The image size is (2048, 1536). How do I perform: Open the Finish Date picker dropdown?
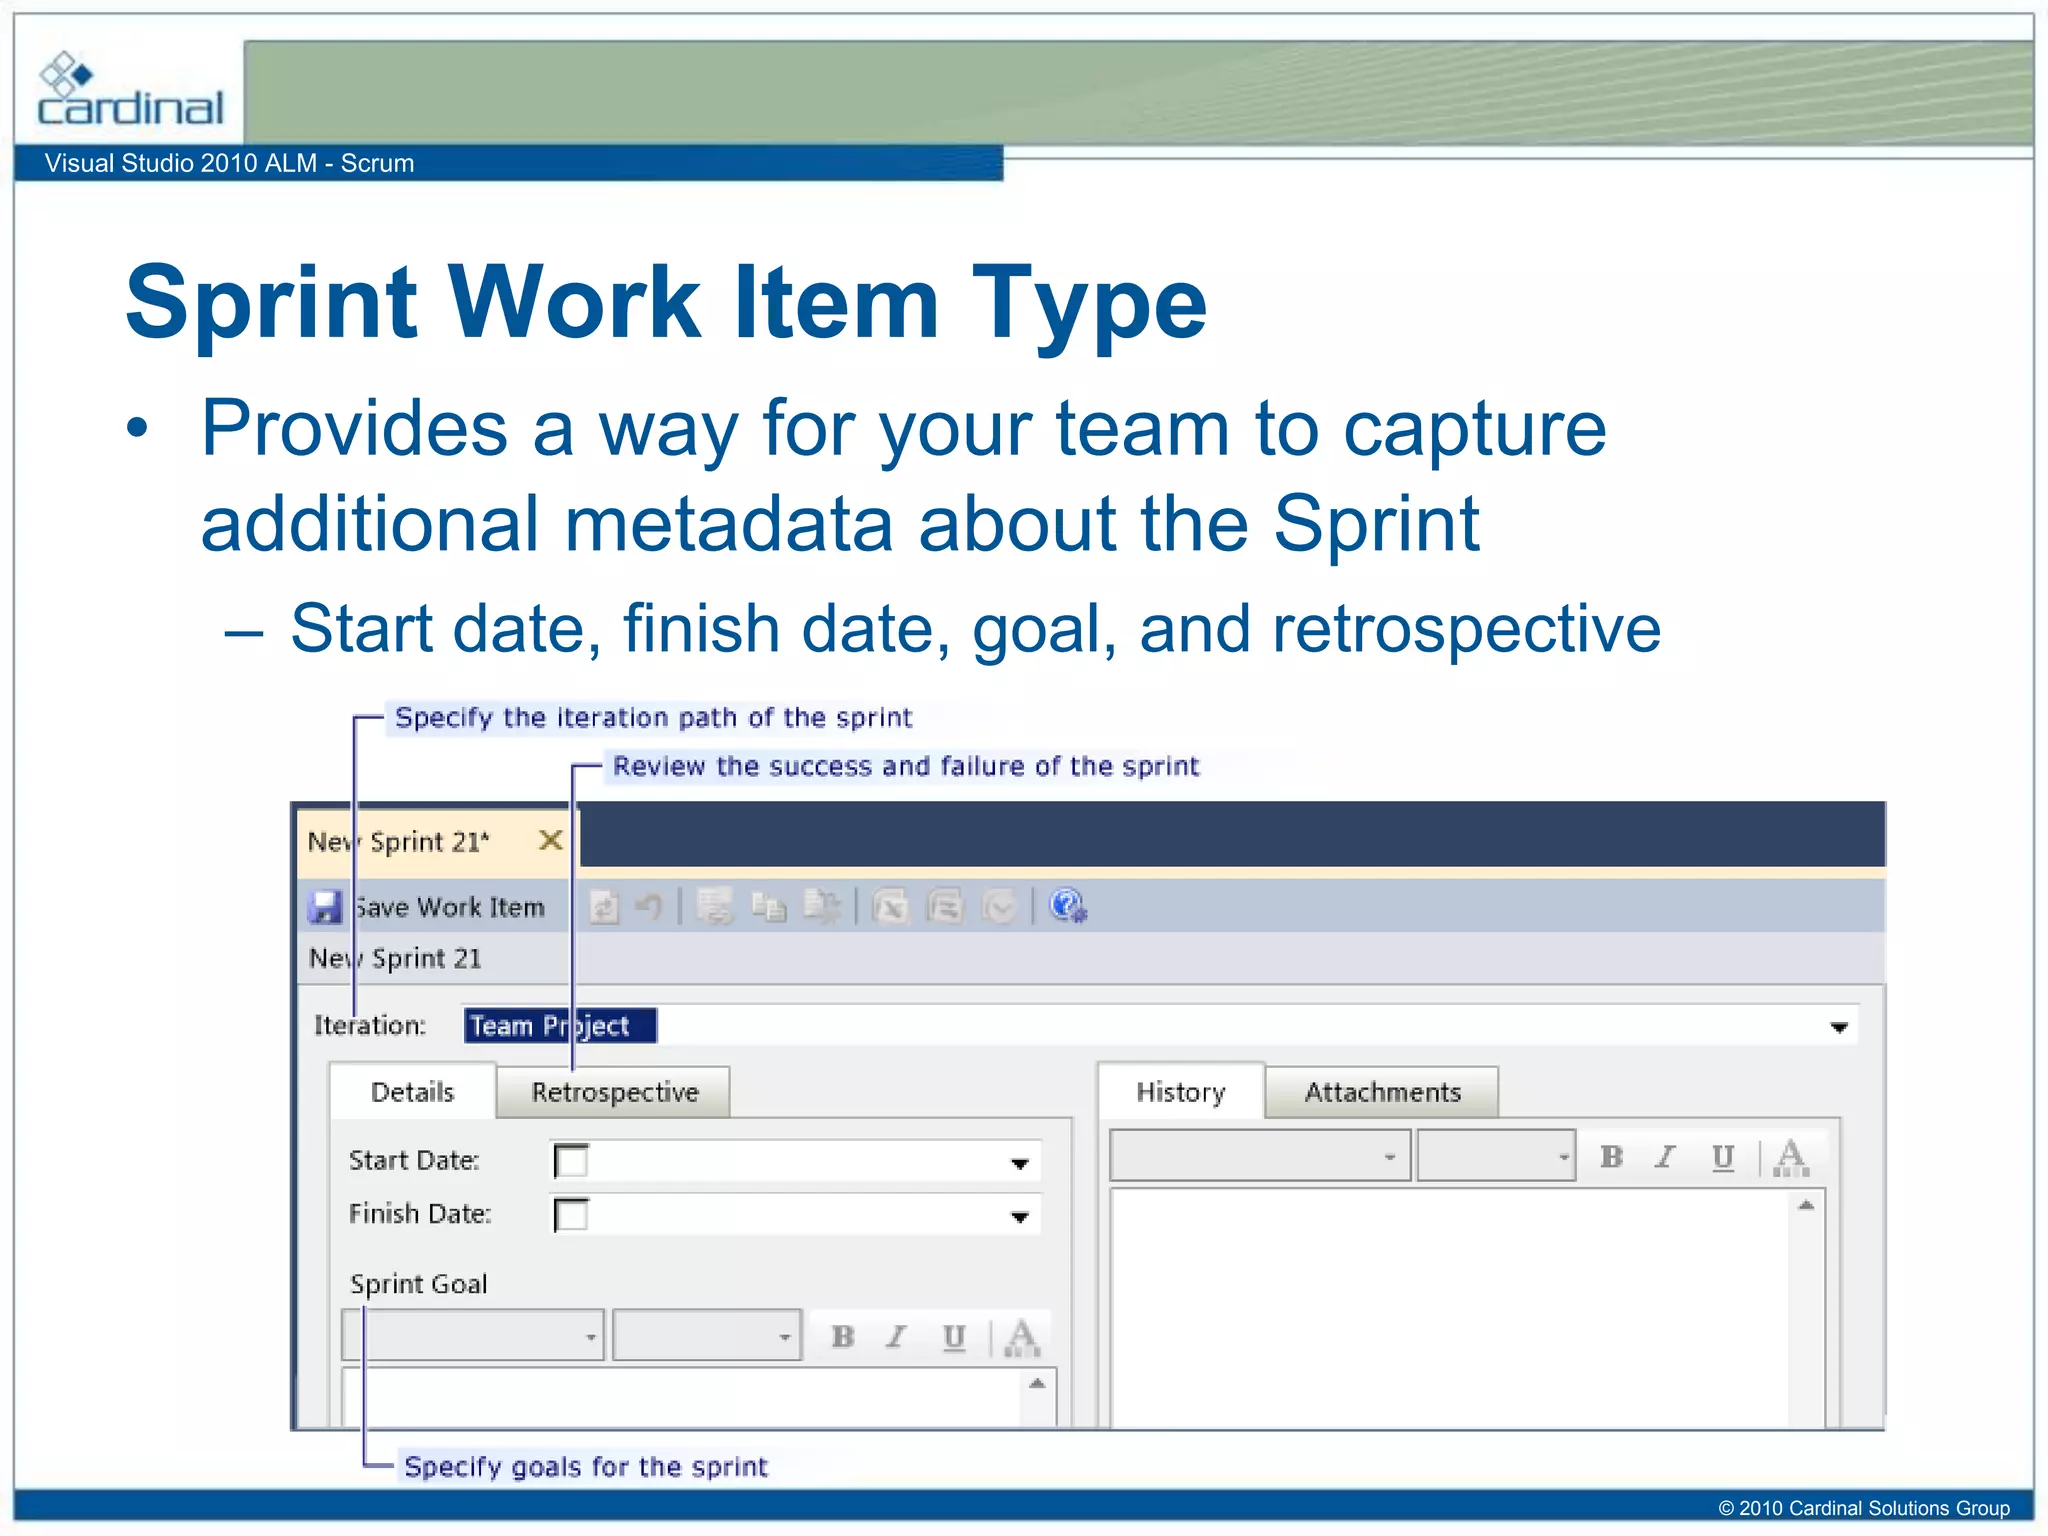[x=1019, y=1217]
